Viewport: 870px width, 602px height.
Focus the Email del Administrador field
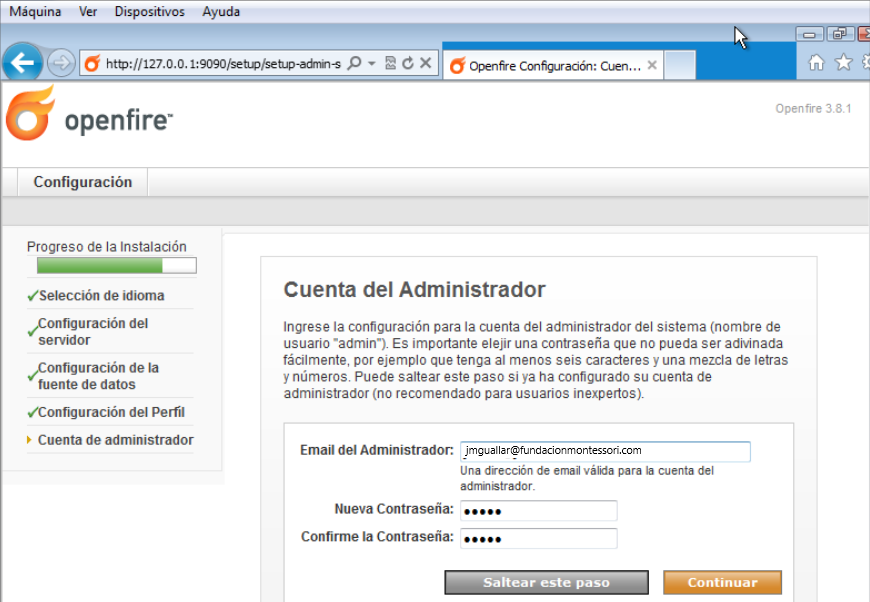pyautogui.click(x=605, y=451)
